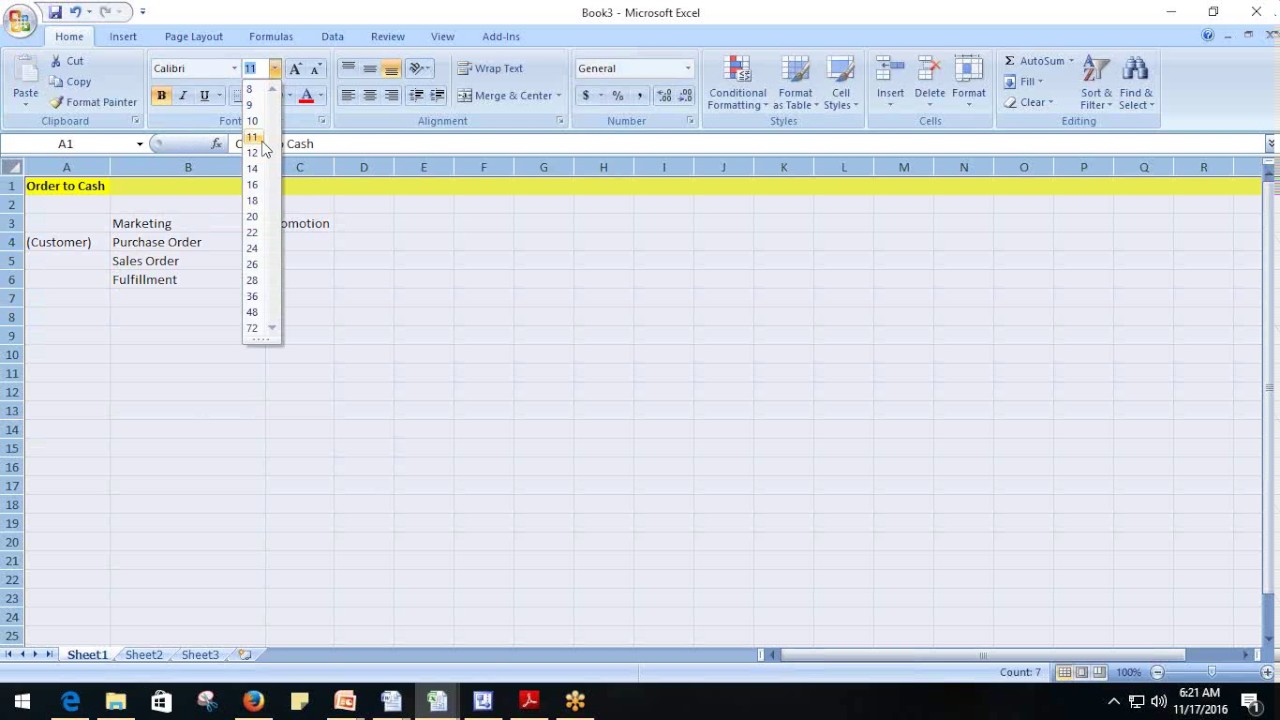Screen dimensions: 1280x720
Task: Open the General number format dropdown
Action: coord(688,68)
